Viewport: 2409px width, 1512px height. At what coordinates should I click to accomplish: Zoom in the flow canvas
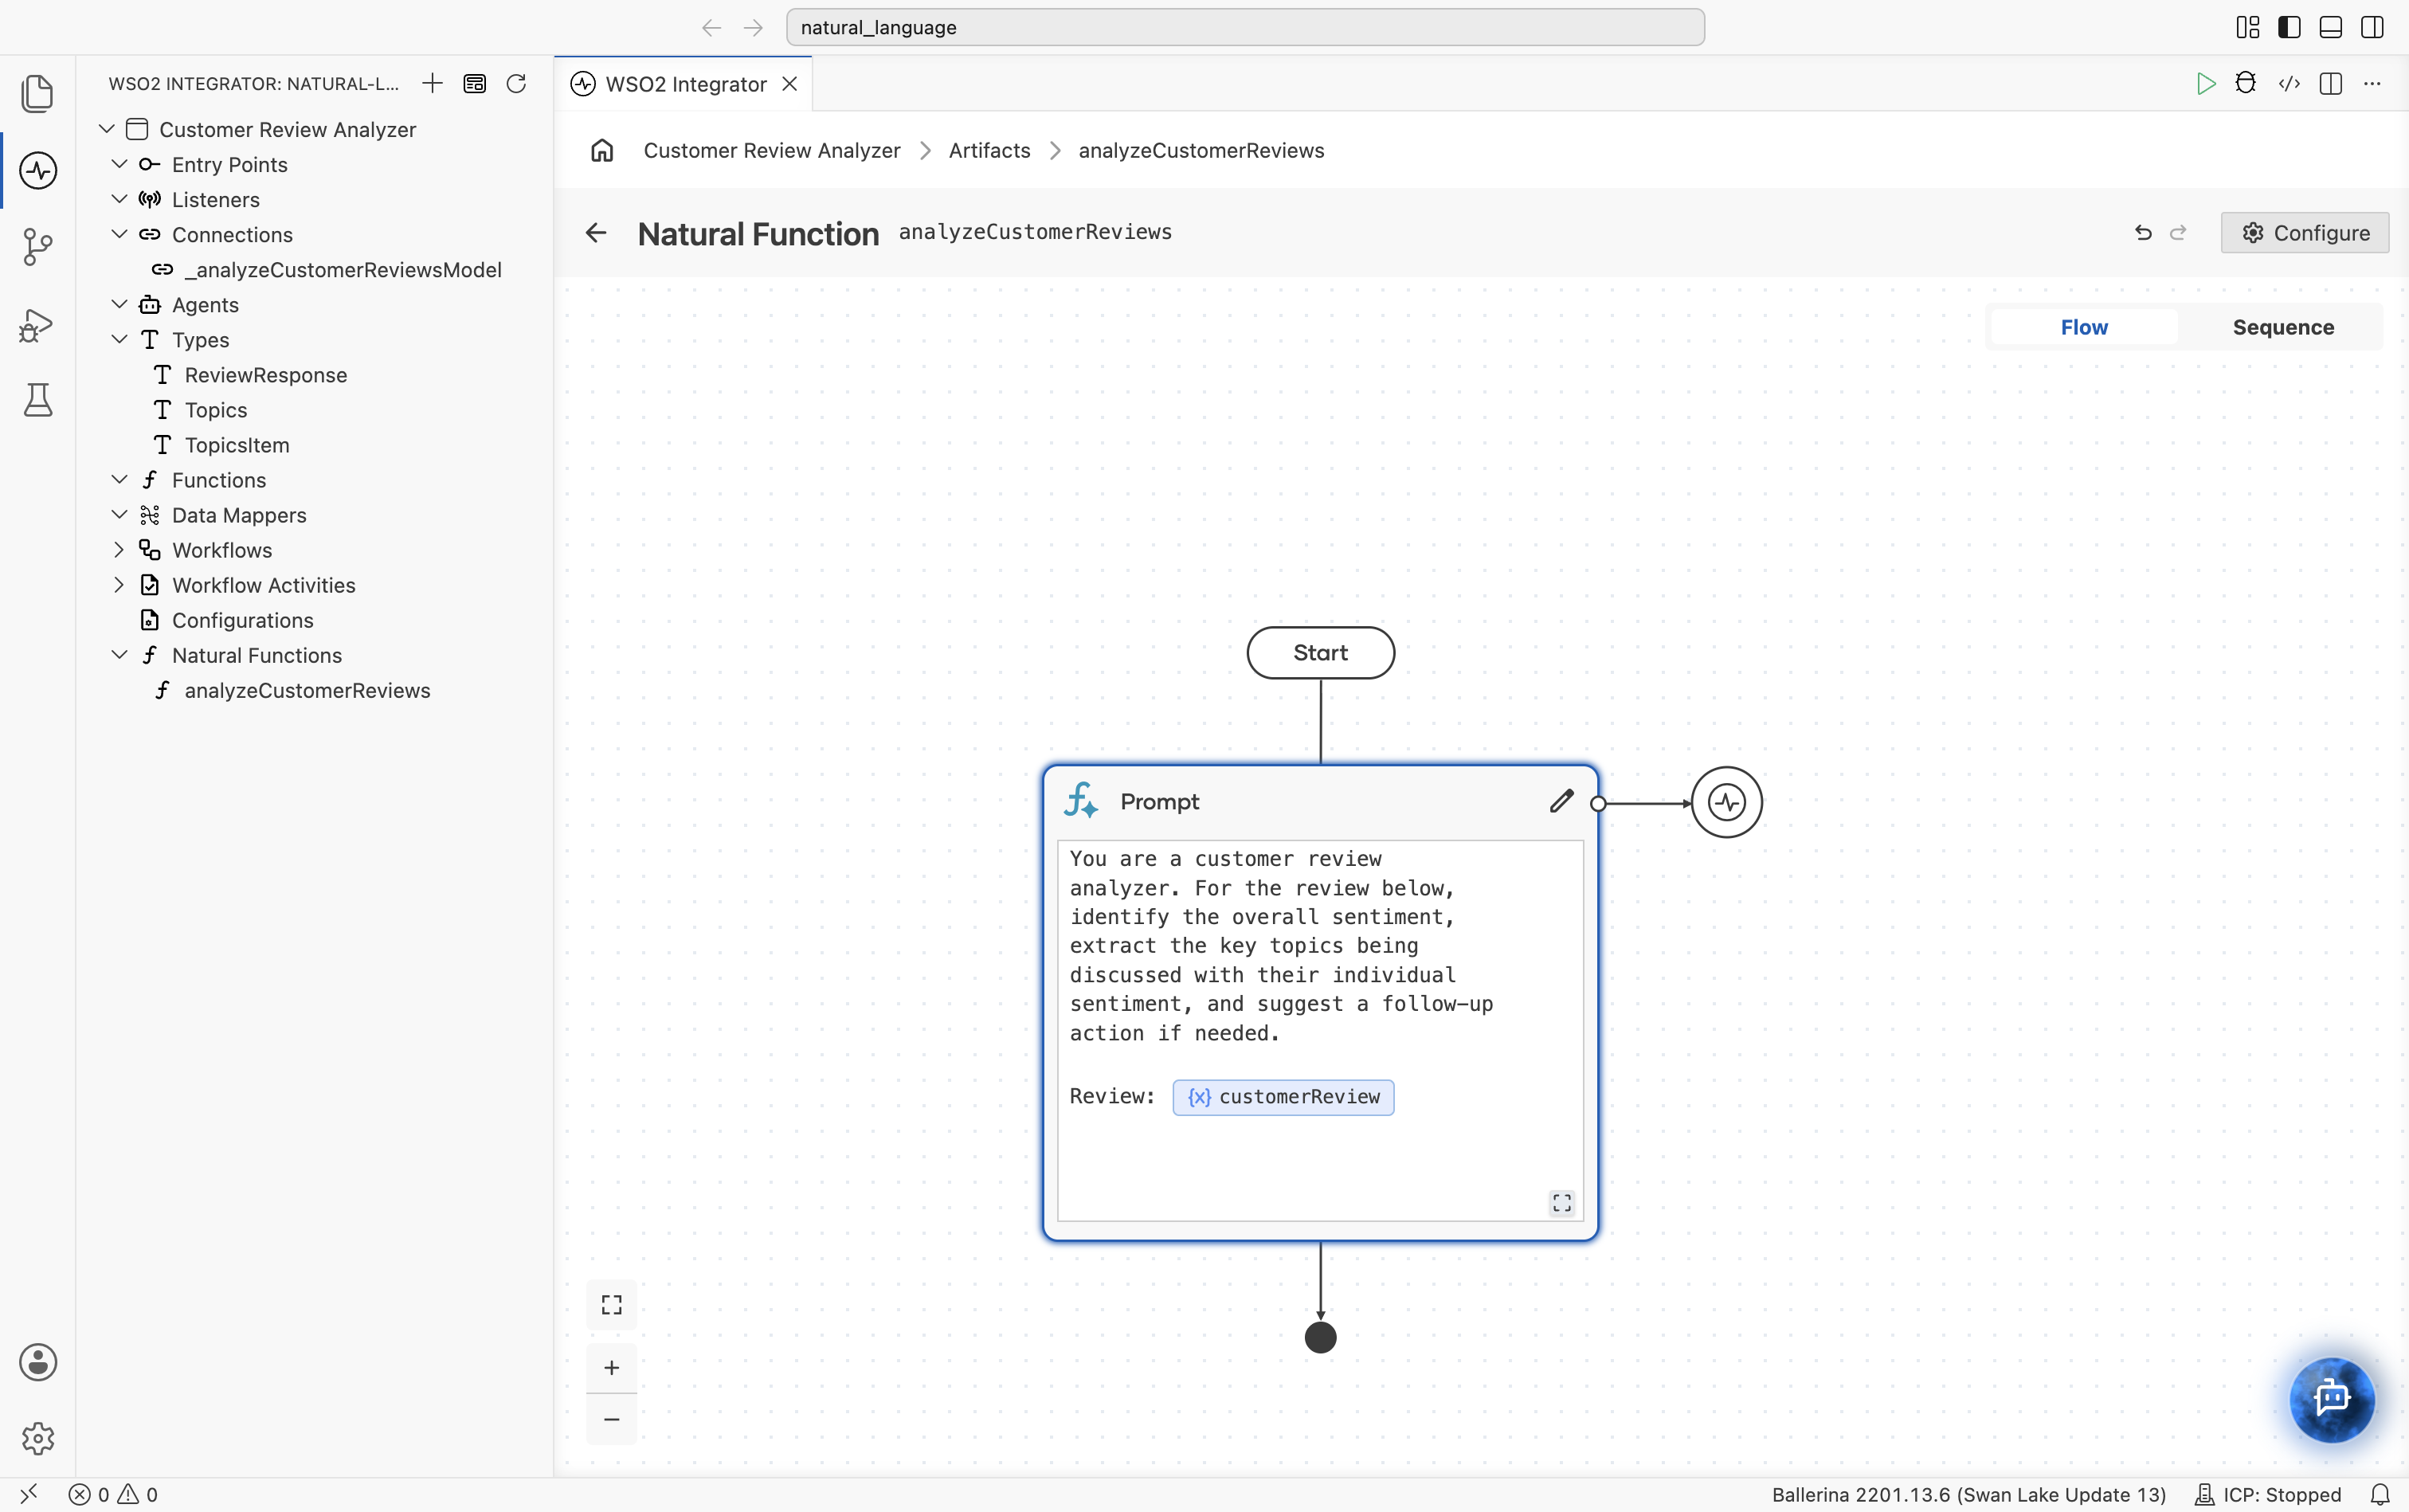click(612, 1367)
